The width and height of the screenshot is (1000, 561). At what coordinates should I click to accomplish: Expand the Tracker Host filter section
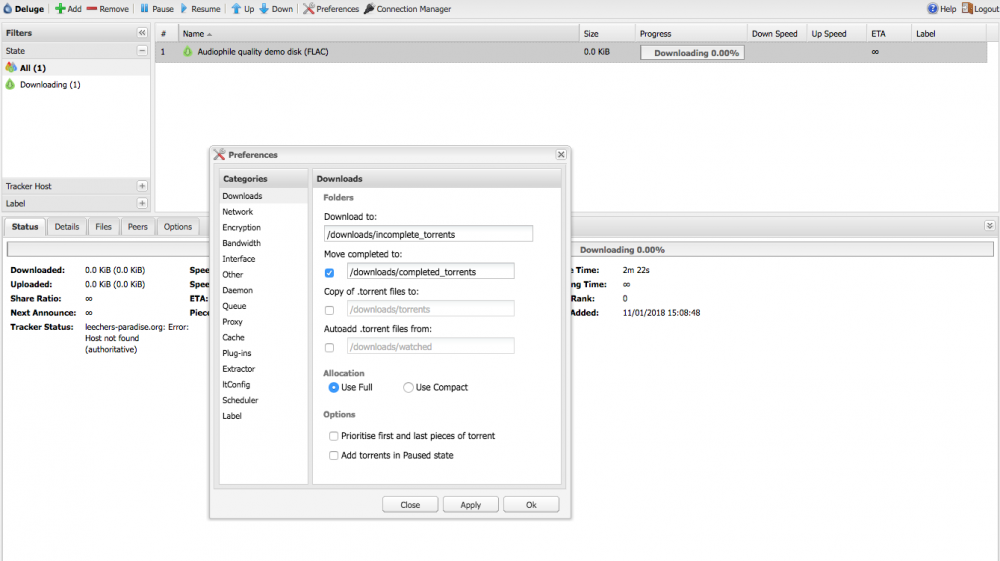click(x=142, y=186)
